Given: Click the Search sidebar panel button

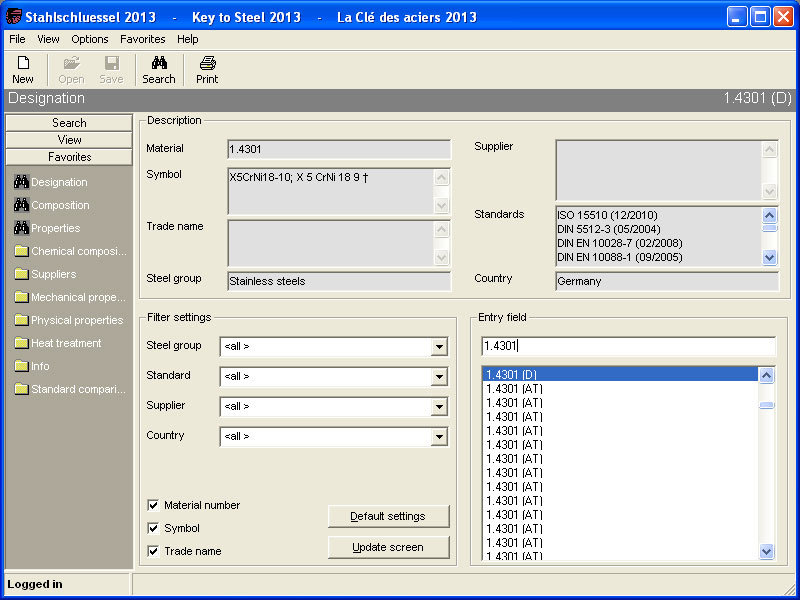Looking at the screenshot, I should 69,123.
